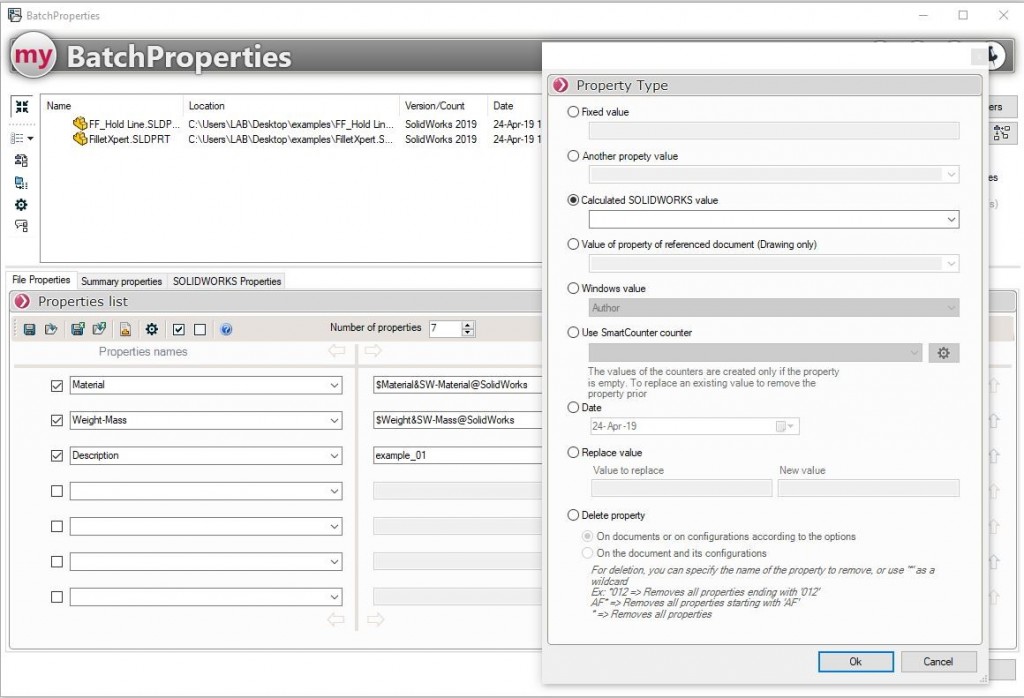Uncheck the Material property checkbox
Viewport: 1024px width, 698px height.
(57, 386)
